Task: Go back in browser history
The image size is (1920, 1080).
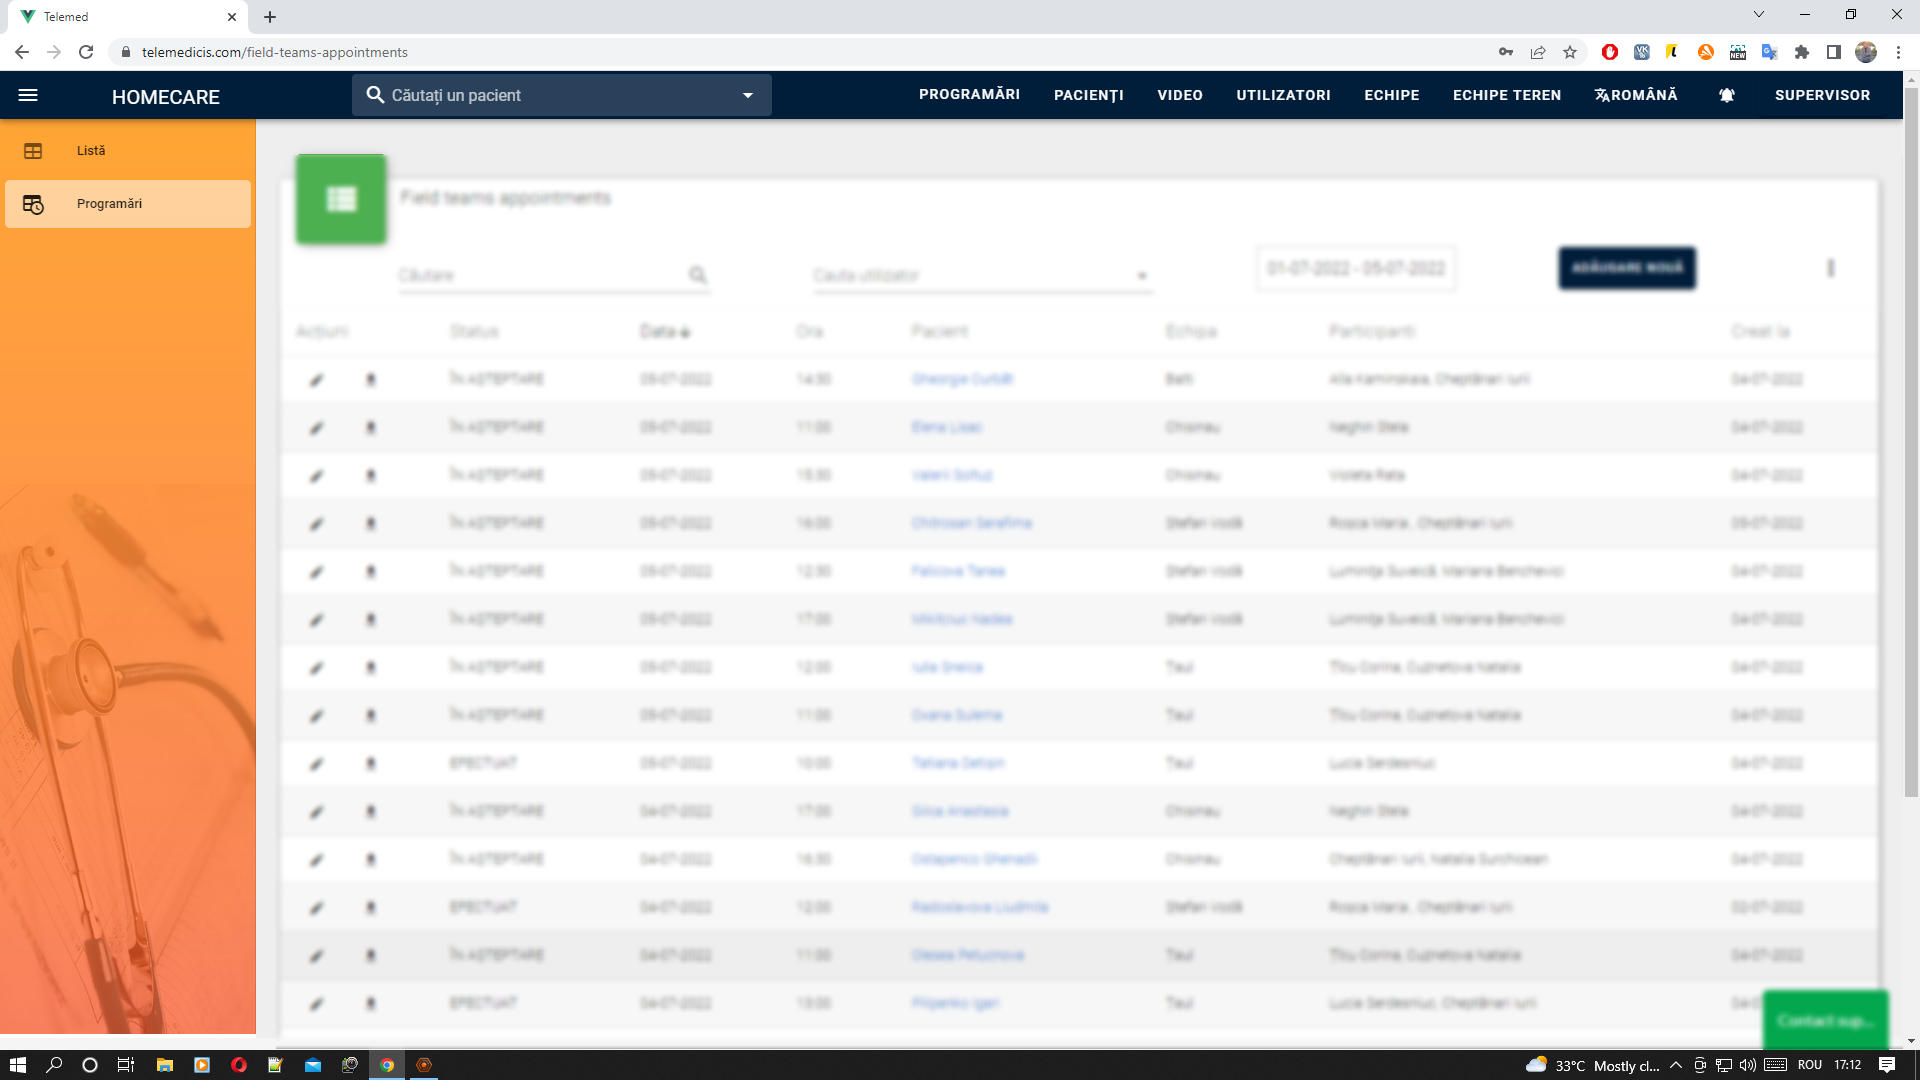Action: [x=22, y=52]
